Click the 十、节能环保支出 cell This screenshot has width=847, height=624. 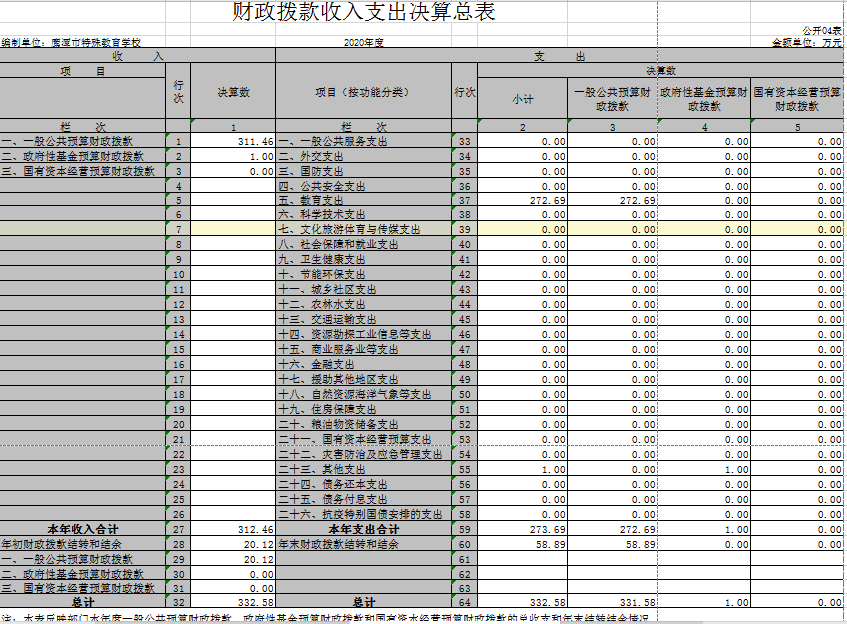tap(364, 274)
